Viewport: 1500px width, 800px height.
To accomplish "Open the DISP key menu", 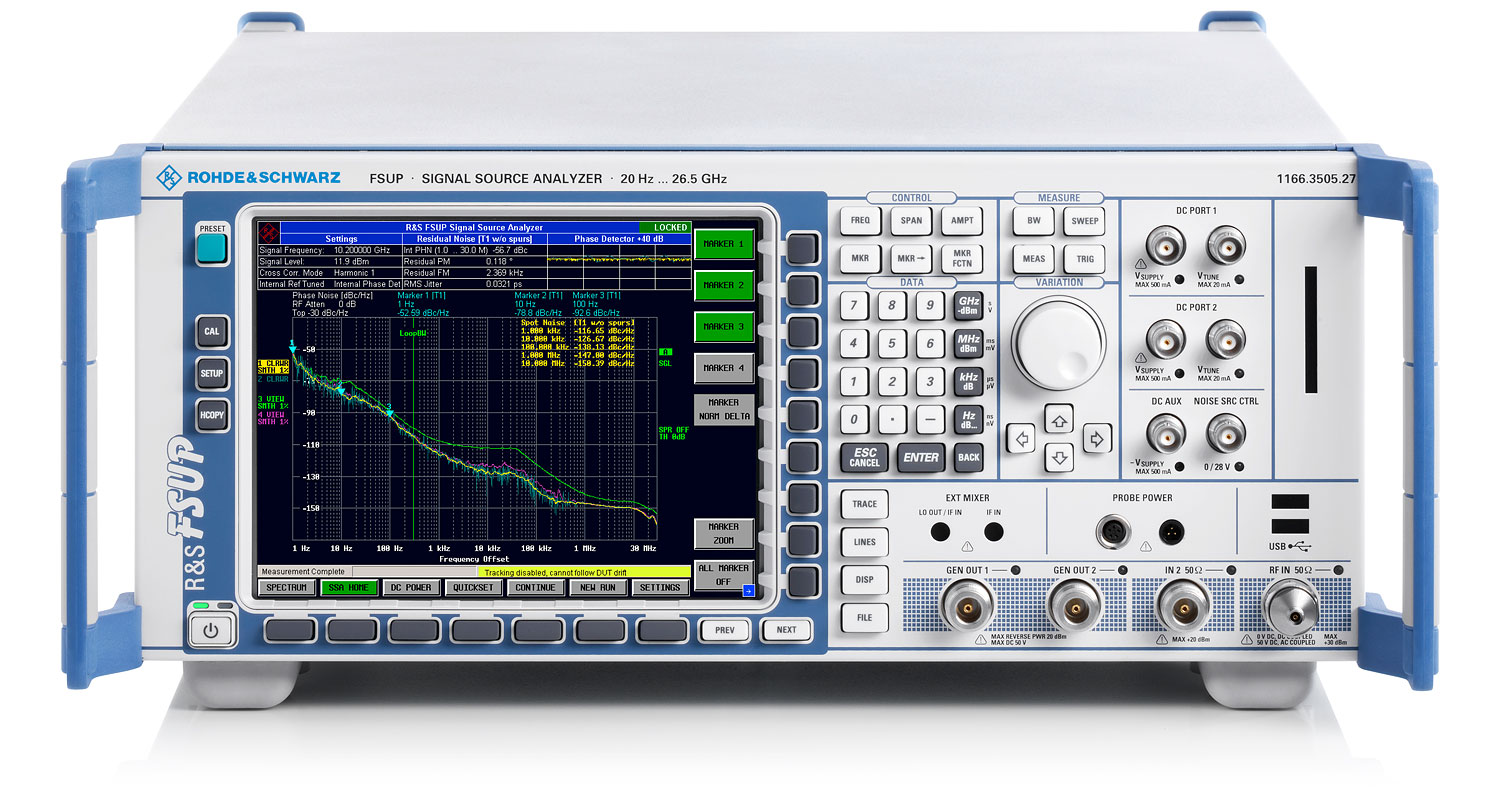I will (x=865, y=580).
